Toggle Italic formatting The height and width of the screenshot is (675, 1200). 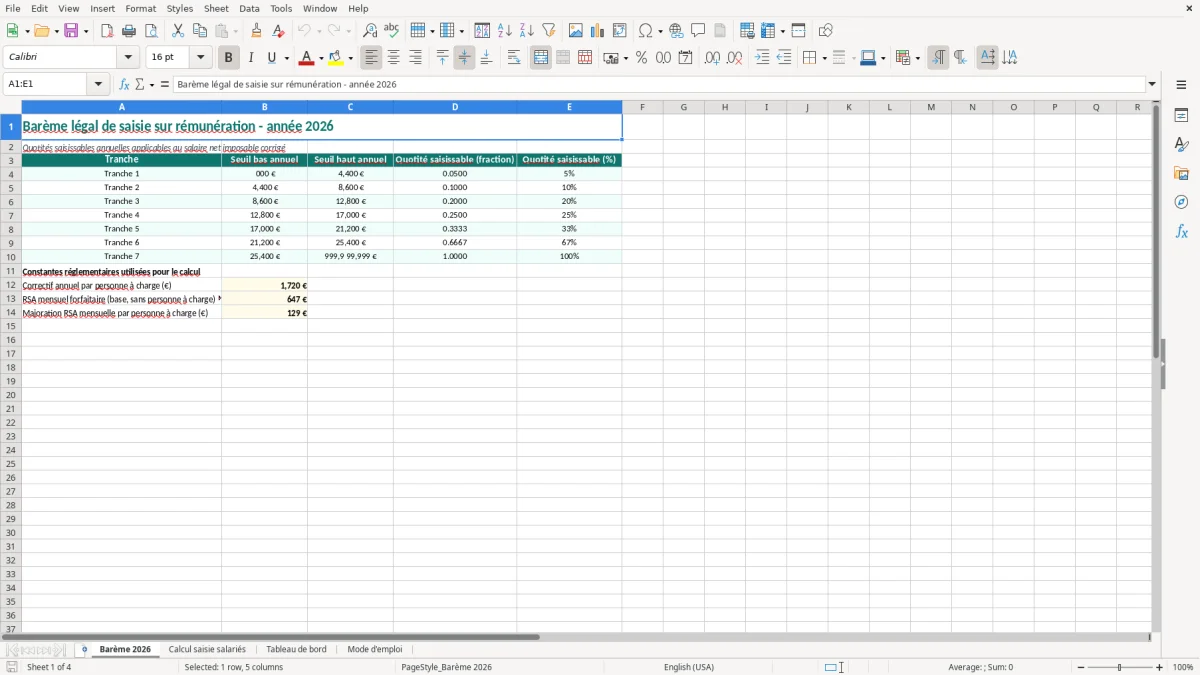[250, 58]
